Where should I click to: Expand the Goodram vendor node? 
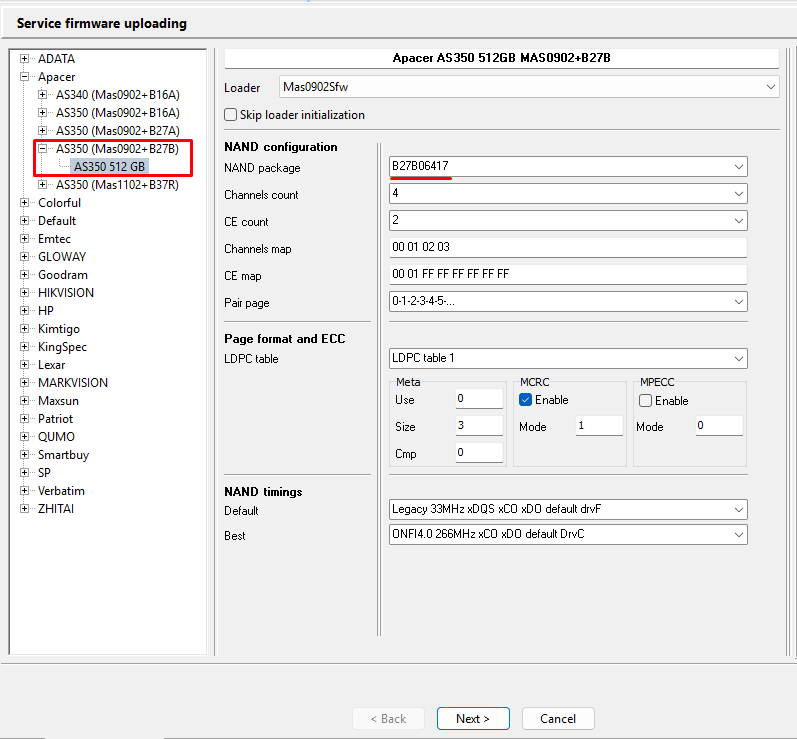click(24, 274)
